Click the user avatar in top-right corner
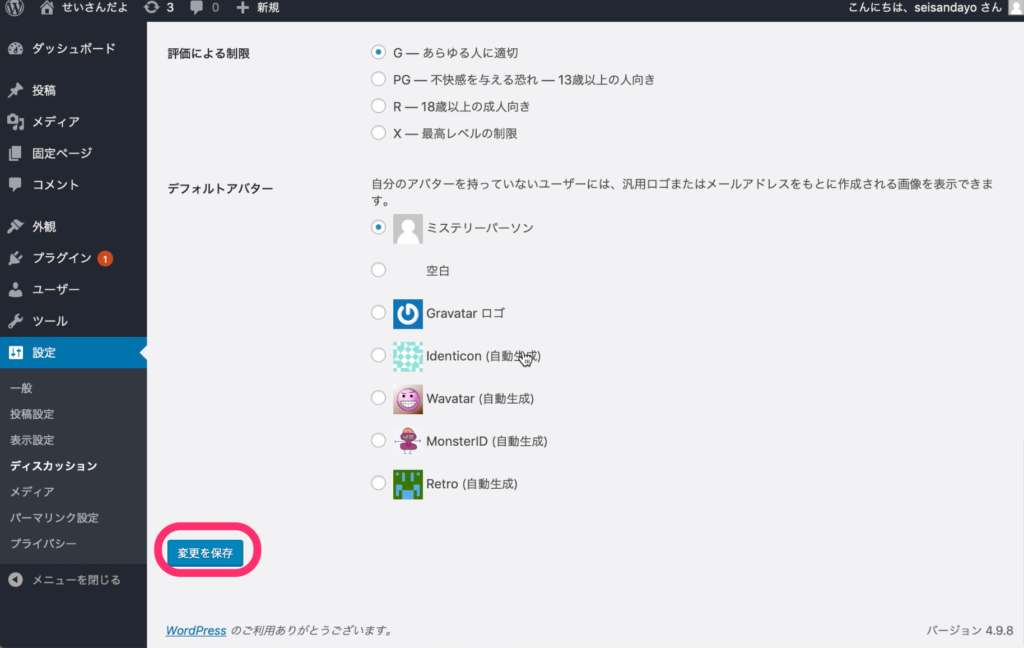The width and height of the screenshot is (1024, 648). [1015, 8]
